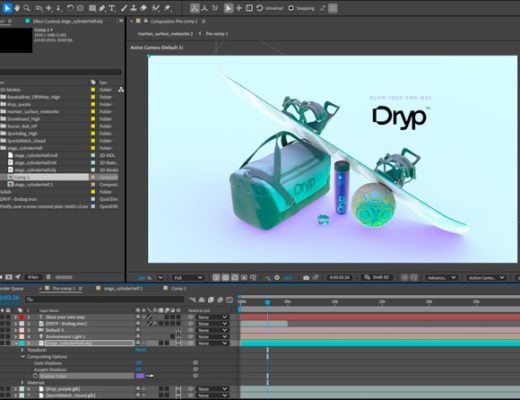Viewport: 520px width, 400px height.
Task: Open the Shadow Color purple swatch
Action: point(140,376)
